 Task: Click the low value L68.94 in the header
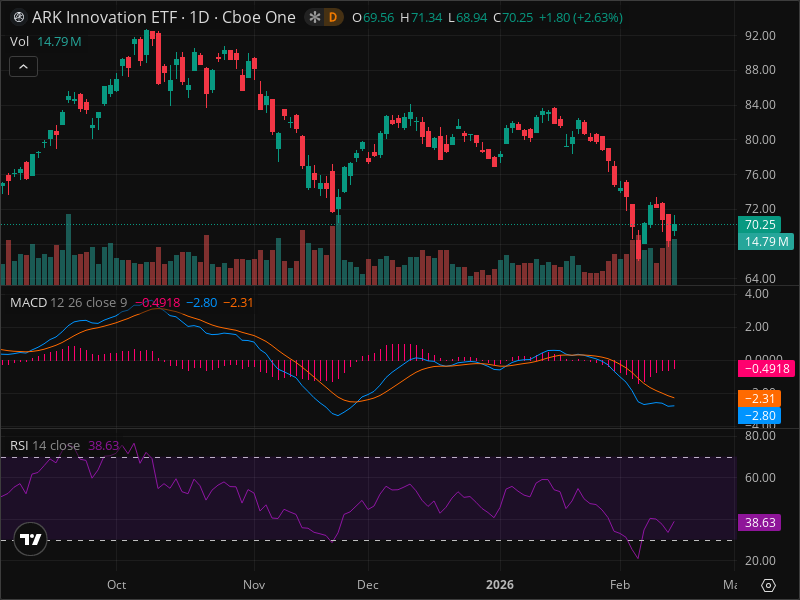coord(467,17)
